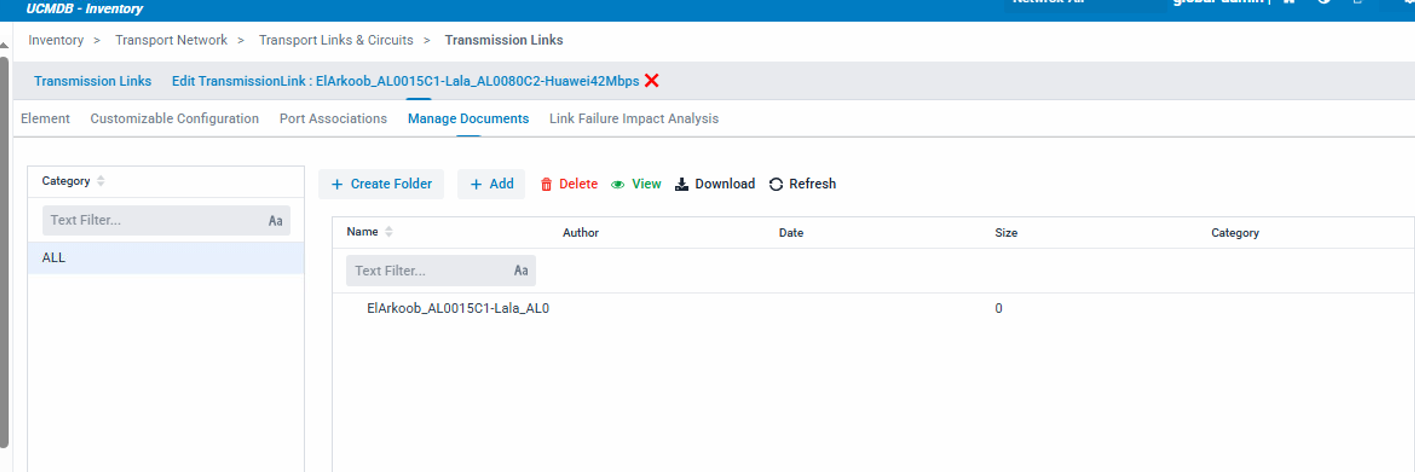The height and width of the screenshot is (472, 1415).
Task: Click the plus icon on Create Folder
Action: [x=337, y=185]
